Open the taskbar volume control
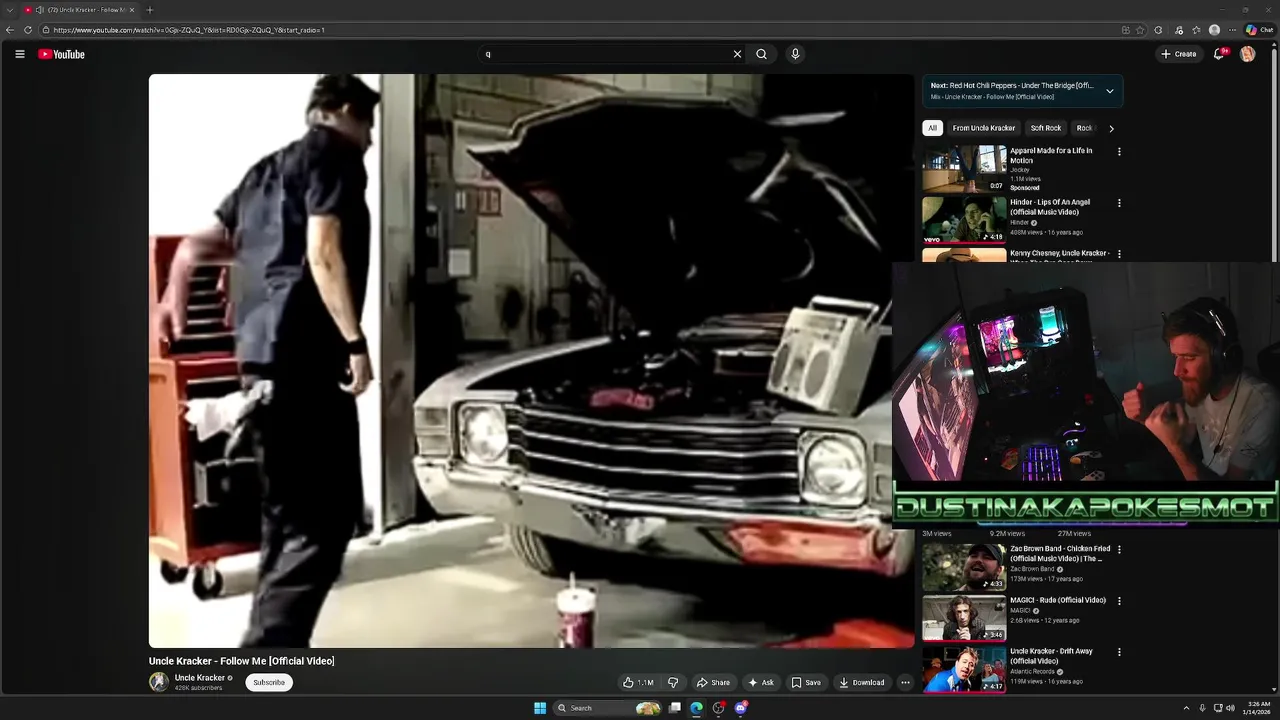The width and height of the screenshot is (1280, 720). pos(1230,708)
